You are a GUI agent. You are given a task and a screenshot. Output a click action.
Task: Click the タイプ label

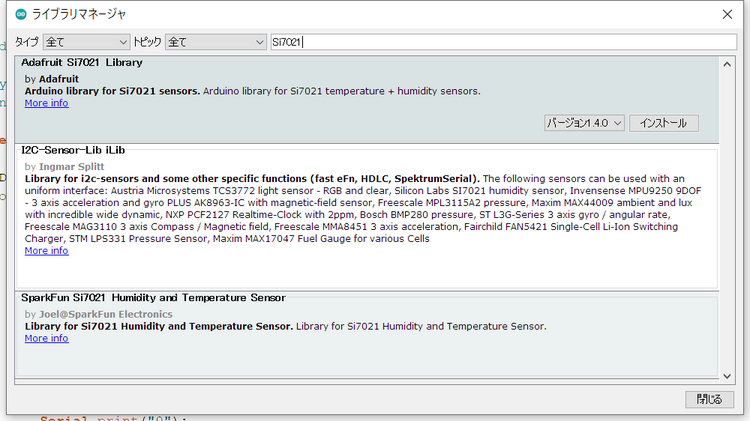27,42
